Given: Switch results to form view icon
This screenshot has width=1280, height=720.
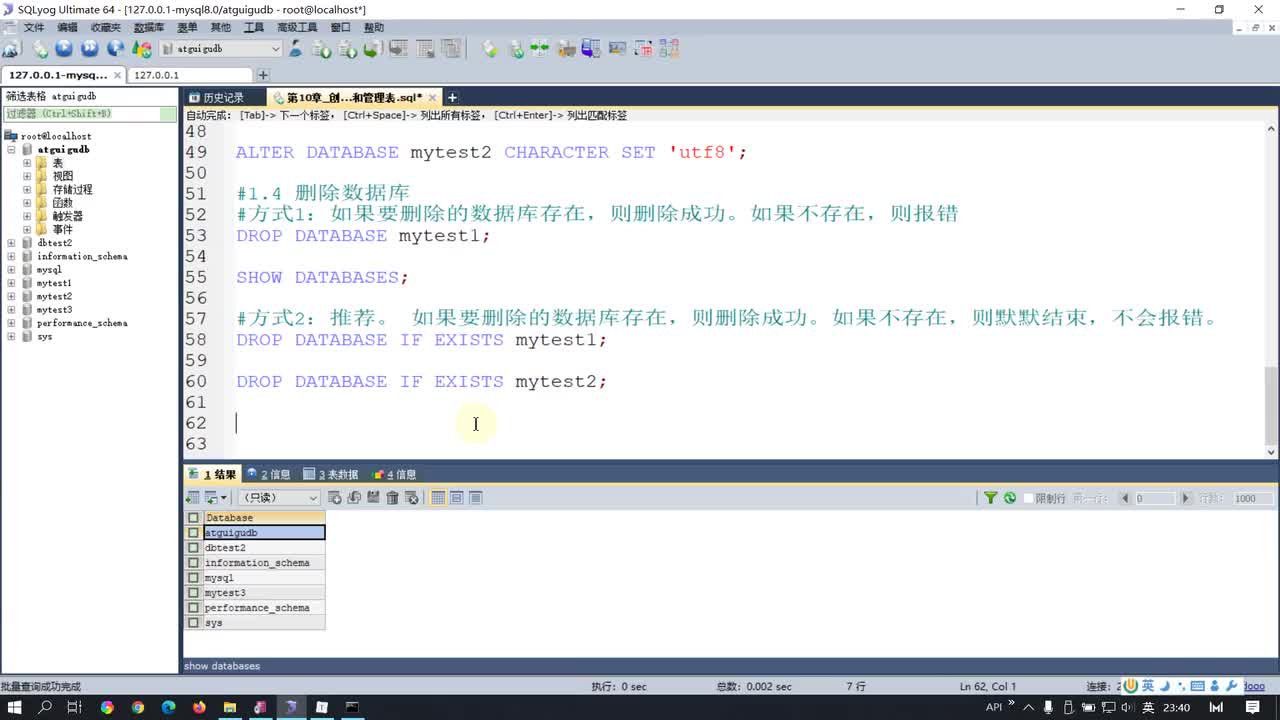Looking at the screenshot, I should [457, 498].
